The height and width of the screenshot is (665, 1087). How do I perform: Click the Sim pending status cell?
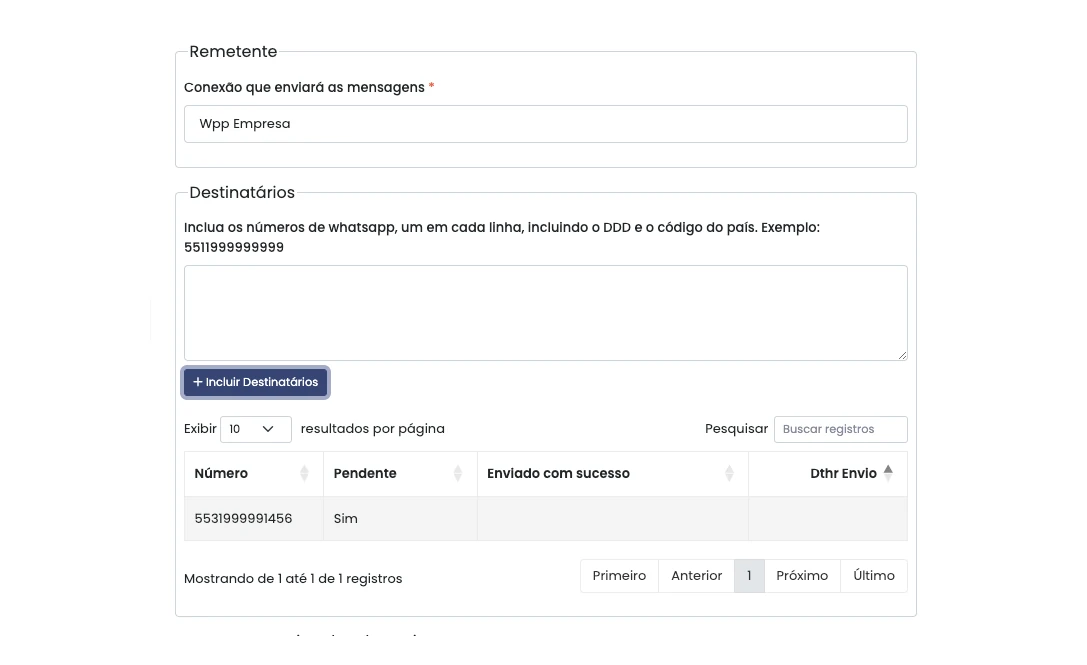click(346, 519)
